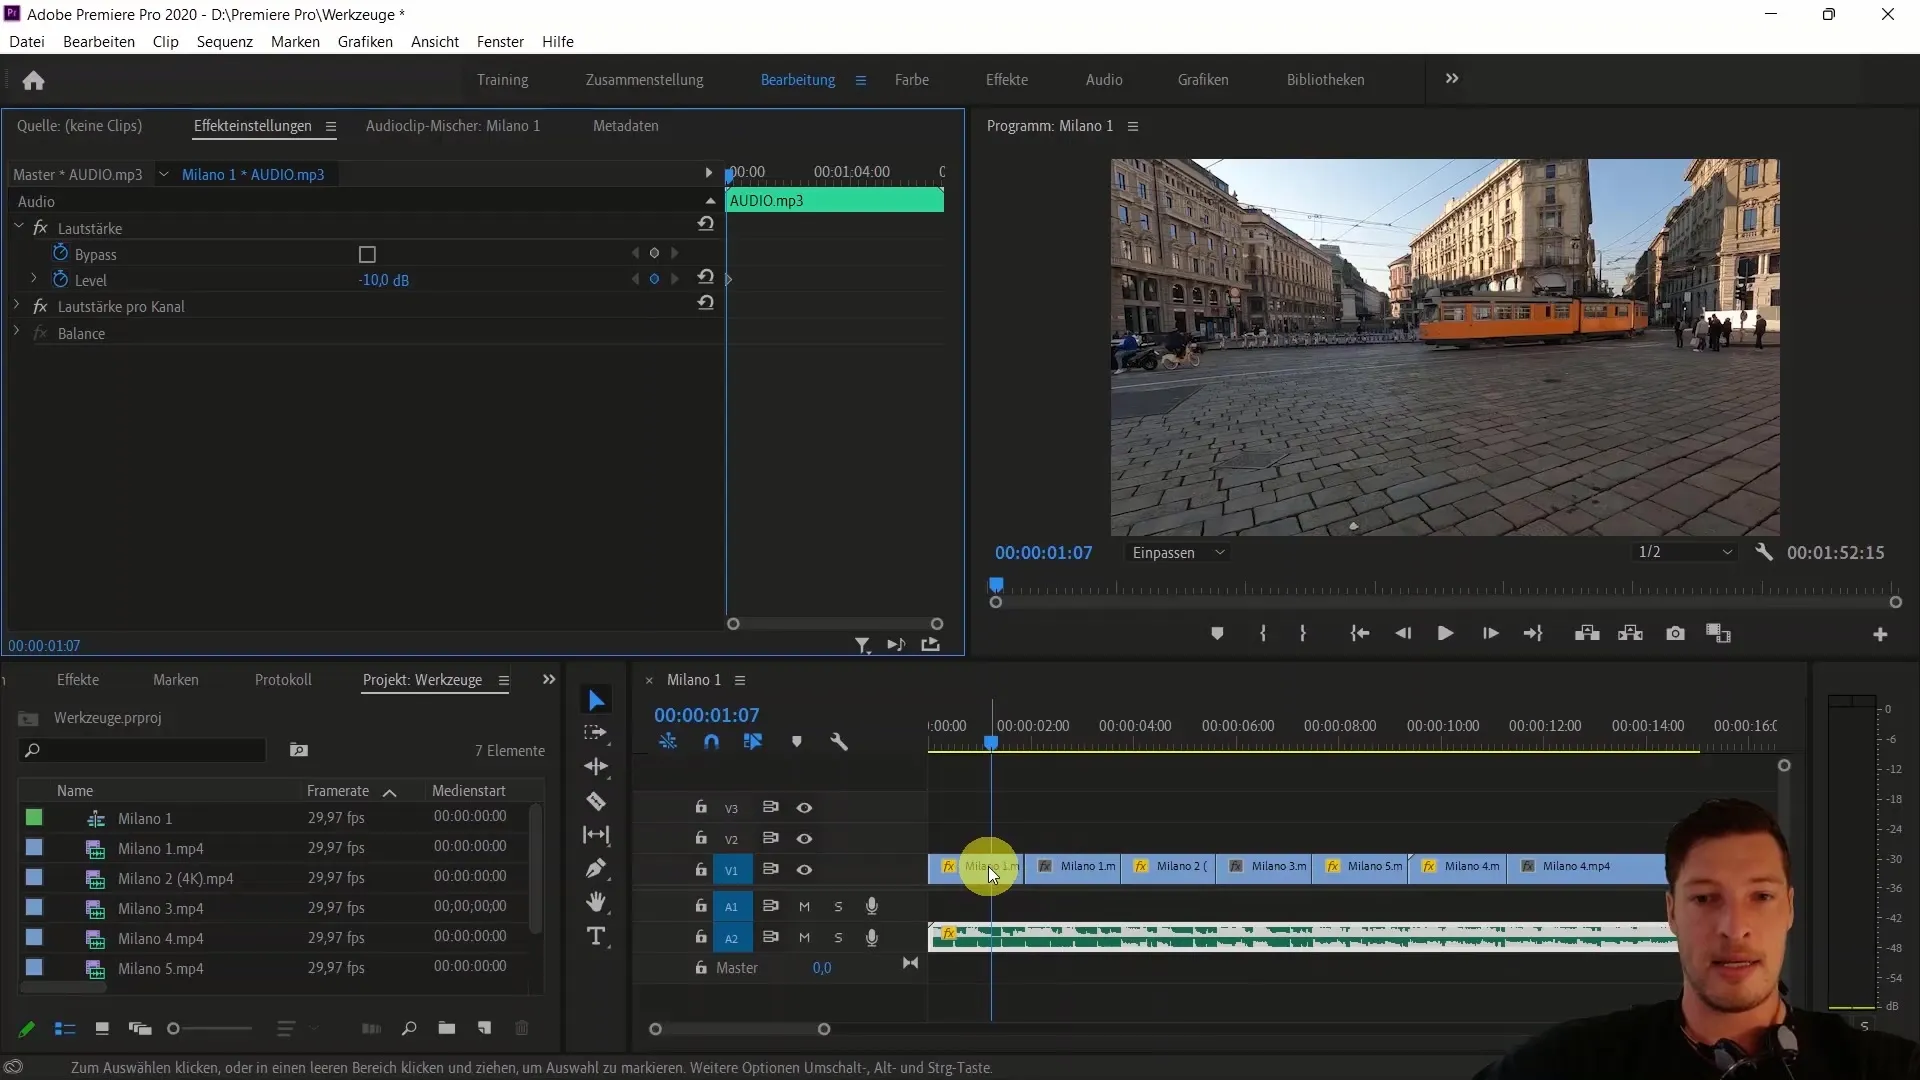Mark In point in Program monitor
This screenshot has height=1080, width=1920.
1263,633
